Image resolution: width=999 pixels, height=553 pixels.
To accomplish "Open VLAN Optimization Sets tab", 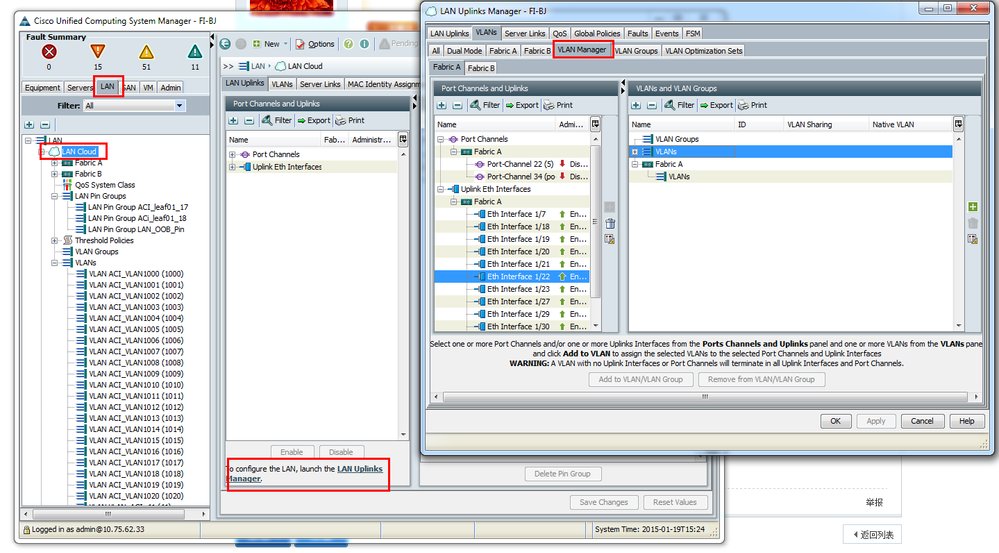I will tap(703, 51).
